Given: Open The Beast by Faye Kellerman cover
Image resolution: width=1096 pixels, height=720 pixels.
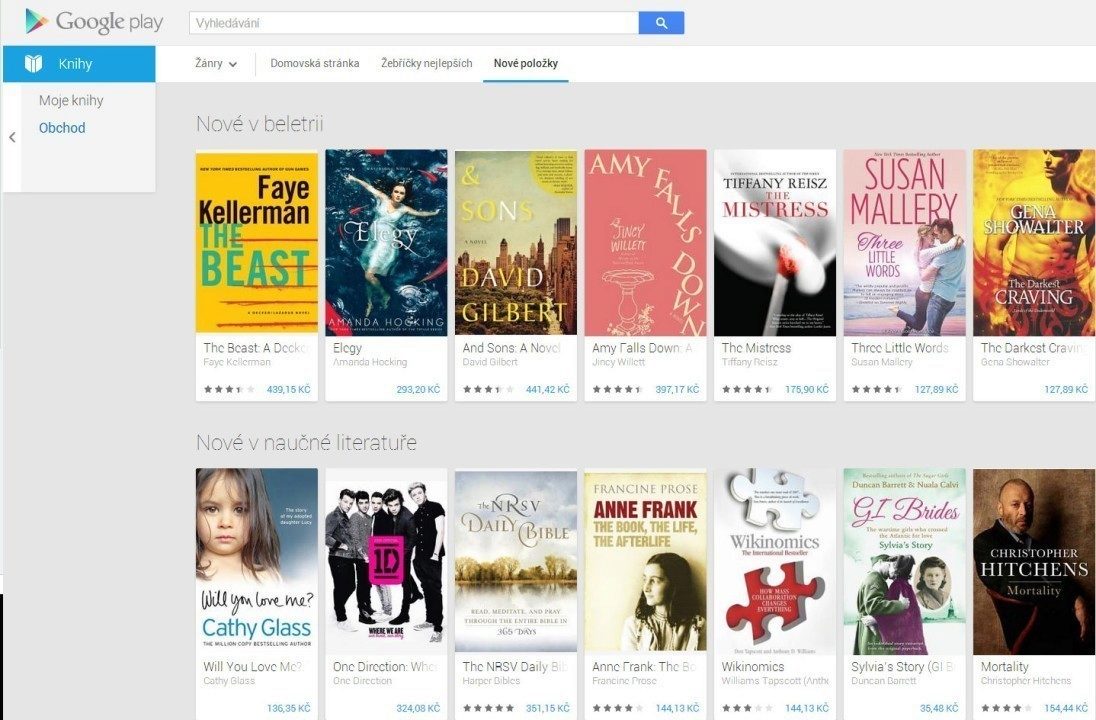Looking at the screenshot, I should point(257,243).
